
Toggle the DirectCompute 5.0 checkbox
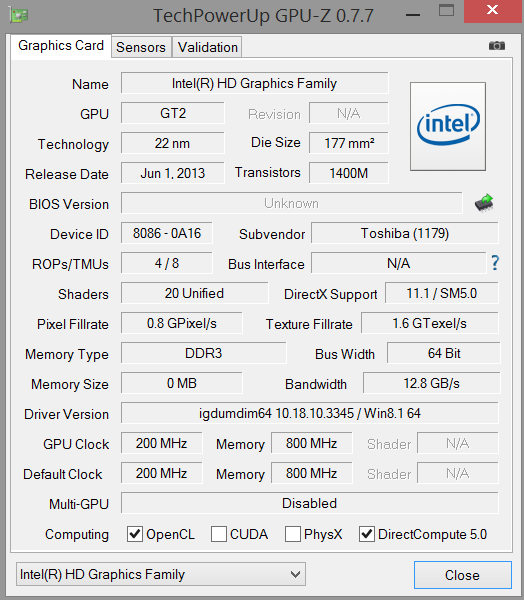[366, 534]
